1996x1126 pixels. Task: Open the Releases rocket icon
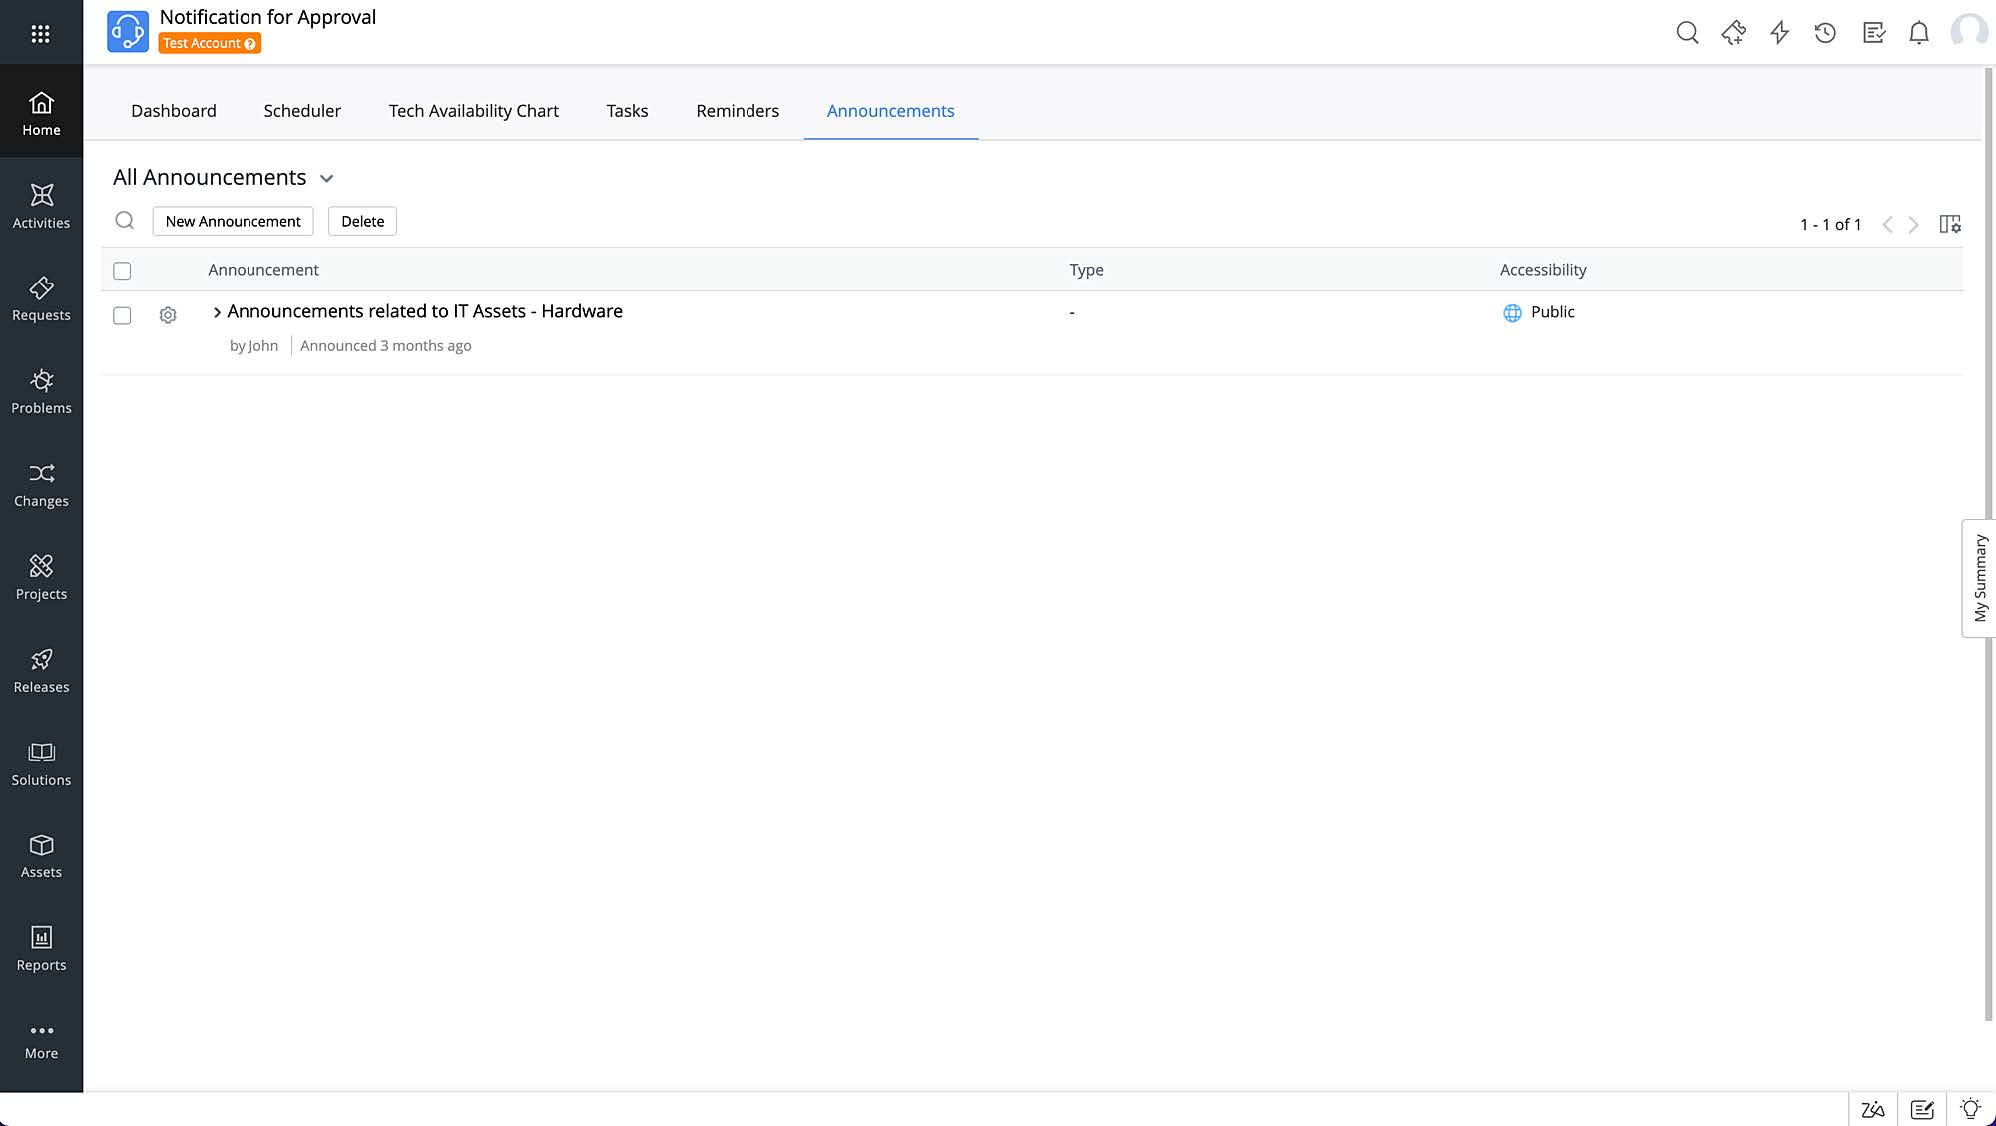point(41,660)
